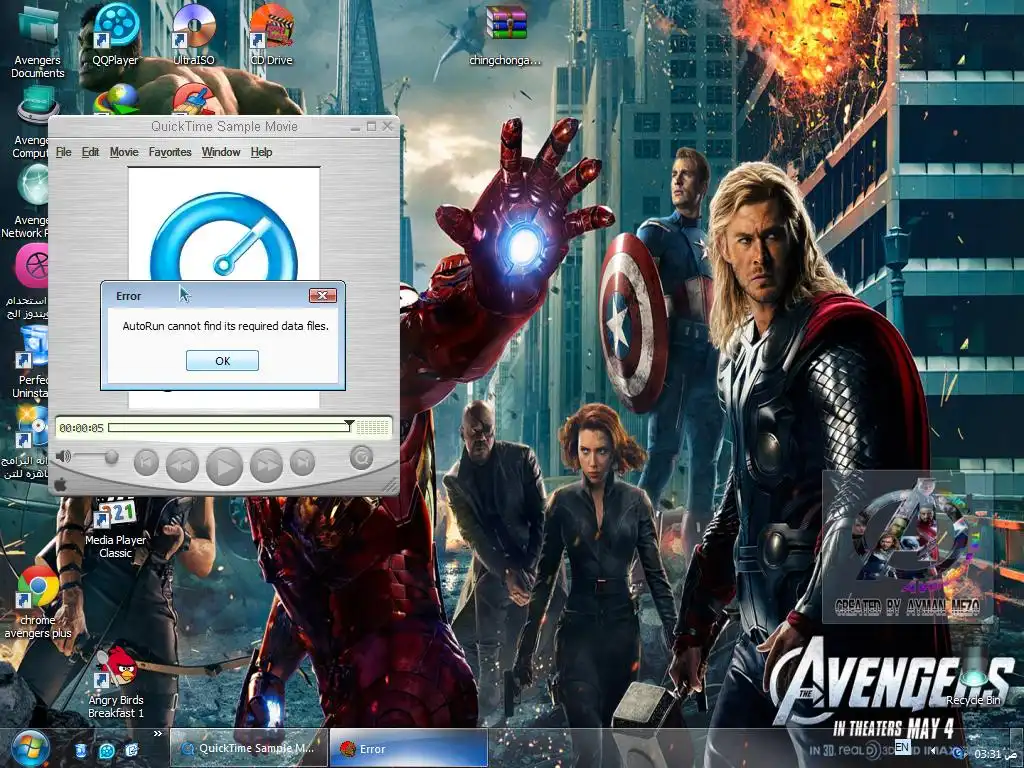
Task: Select the Avengers Network desktop icon
Action: [26, 202]
